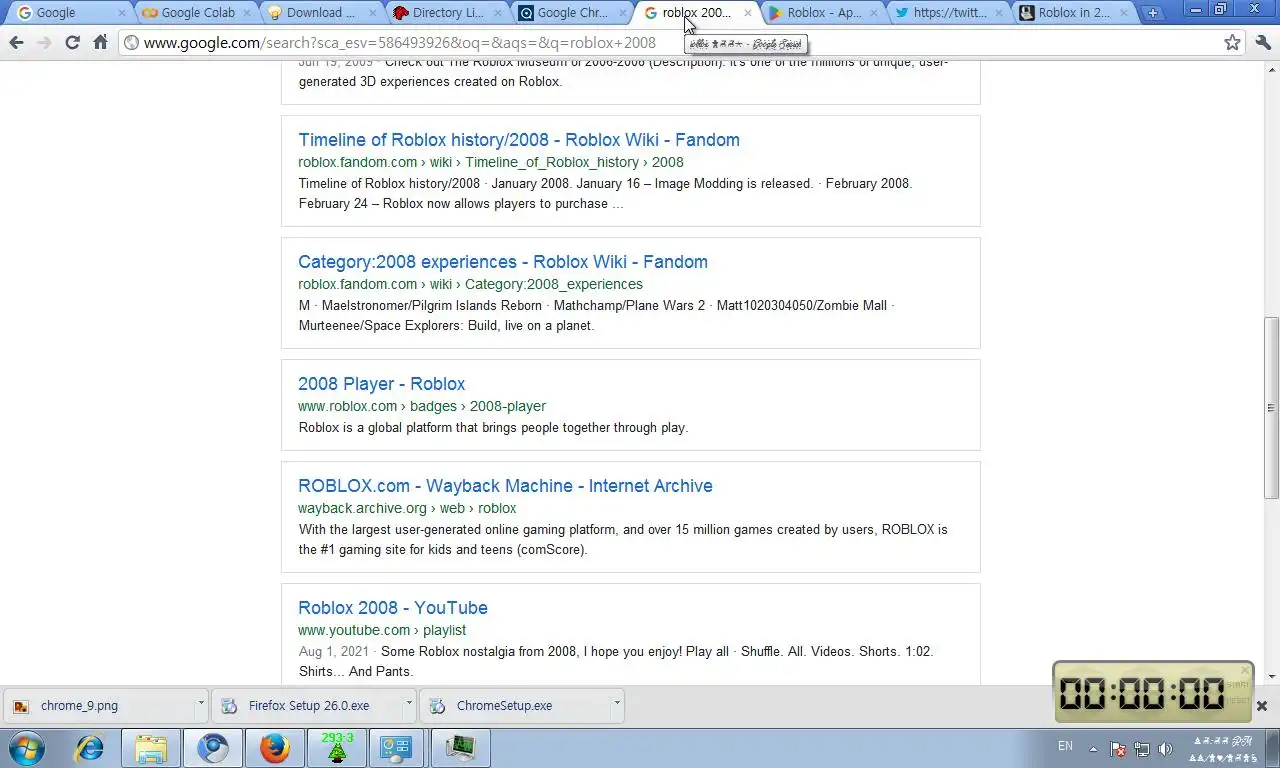Open downloaded ChromeSetup.exe file
The height and width of the screenshot is (768, 1280).
513,705
